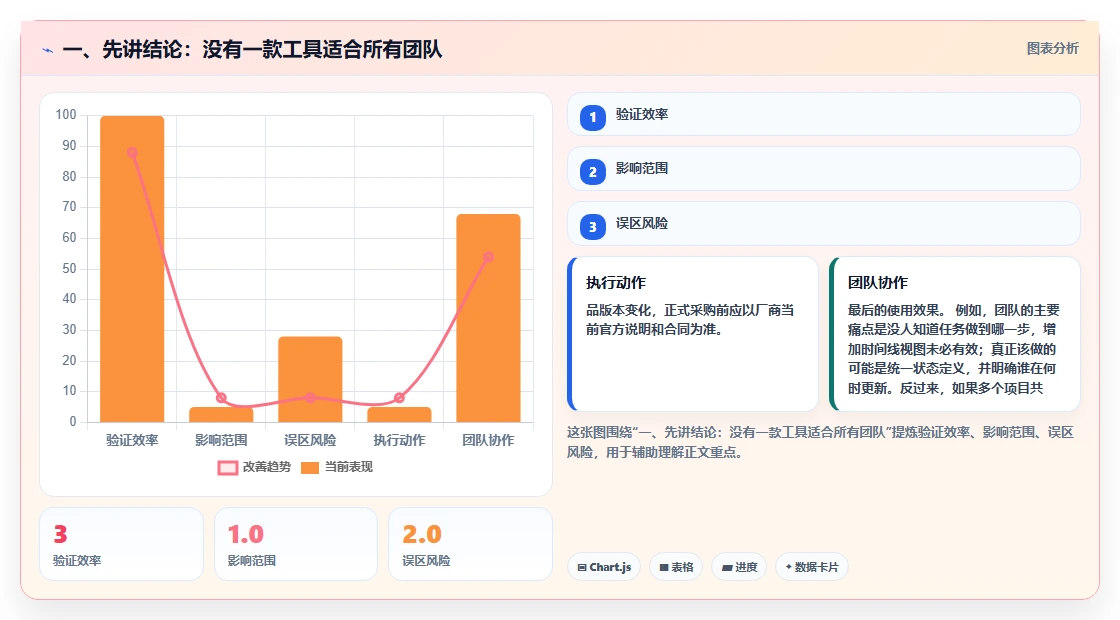Click the 数据卡片 tag chip
The height and width of the screenshot is (620, 1120).
(812, 567)
